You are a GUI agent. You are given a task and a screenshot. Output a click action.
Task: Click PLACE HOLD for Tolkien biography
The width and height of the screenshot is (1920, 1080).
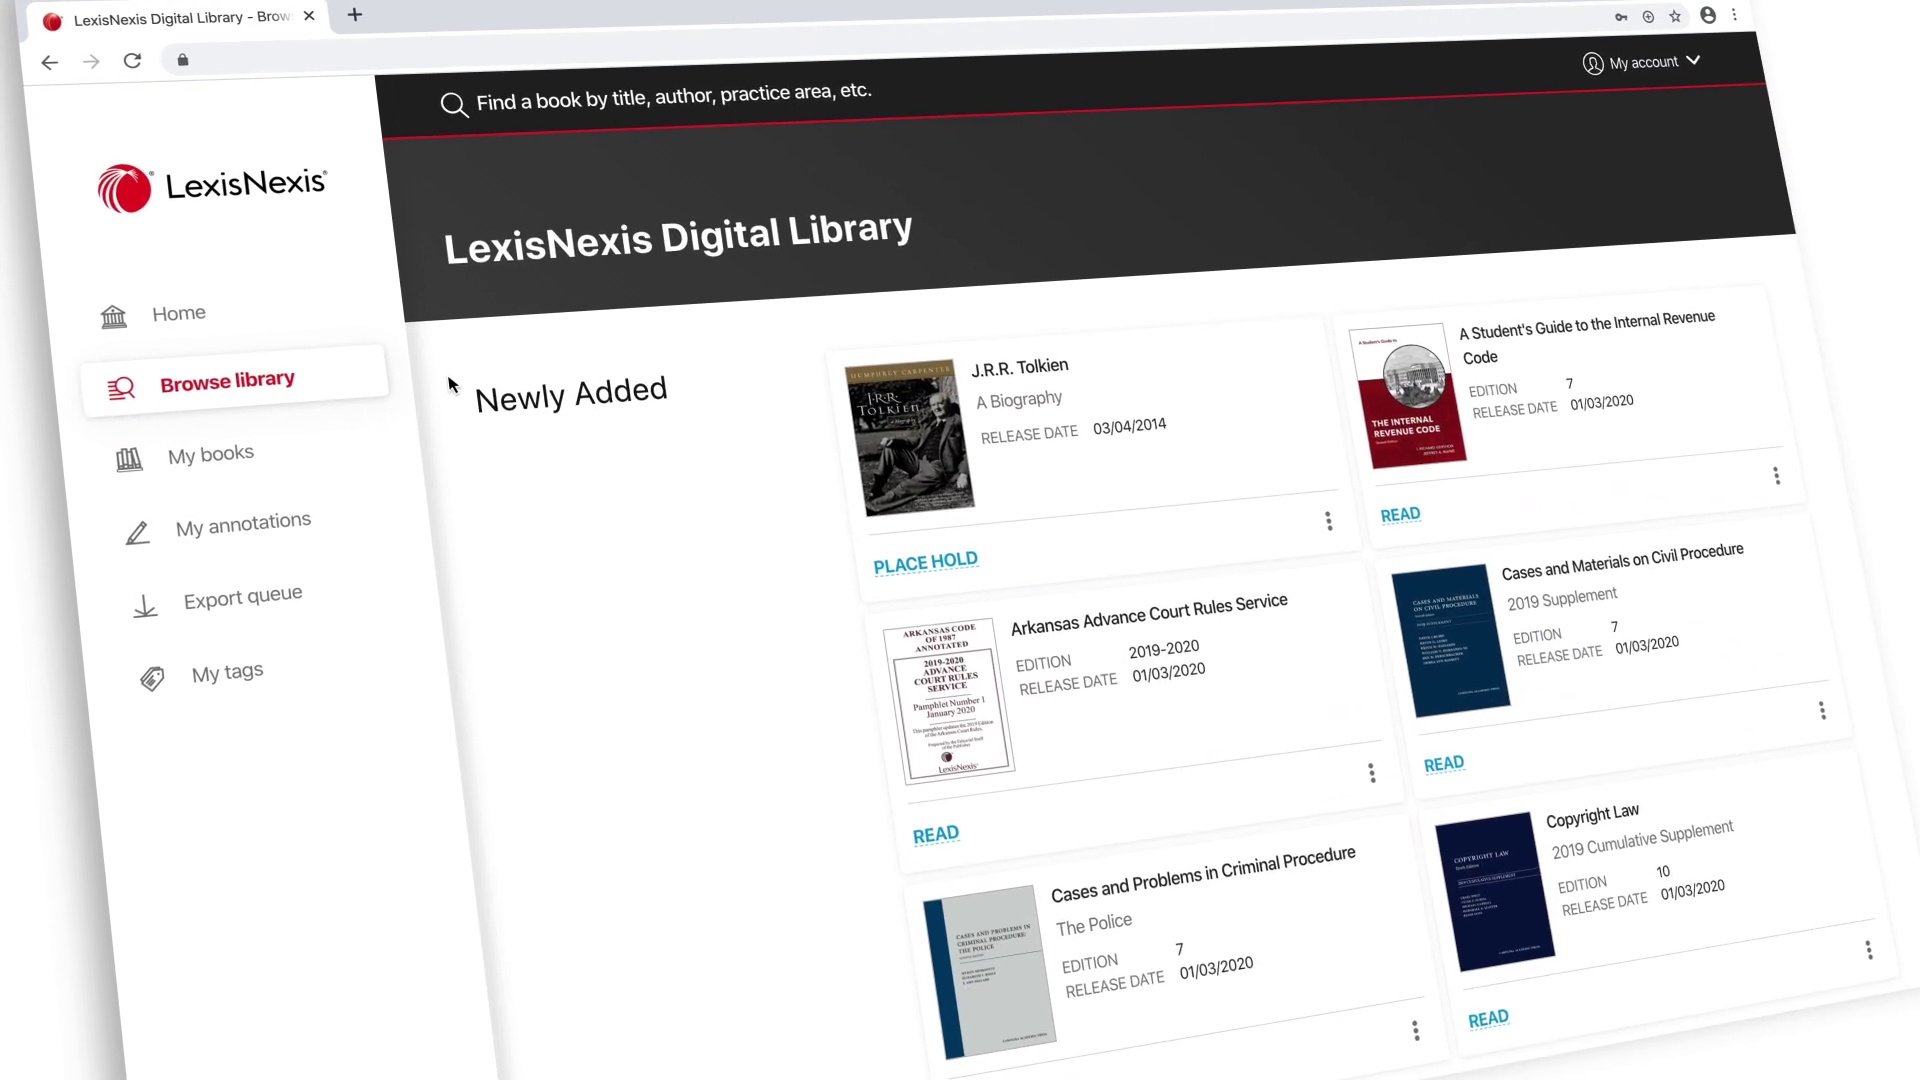925,563
